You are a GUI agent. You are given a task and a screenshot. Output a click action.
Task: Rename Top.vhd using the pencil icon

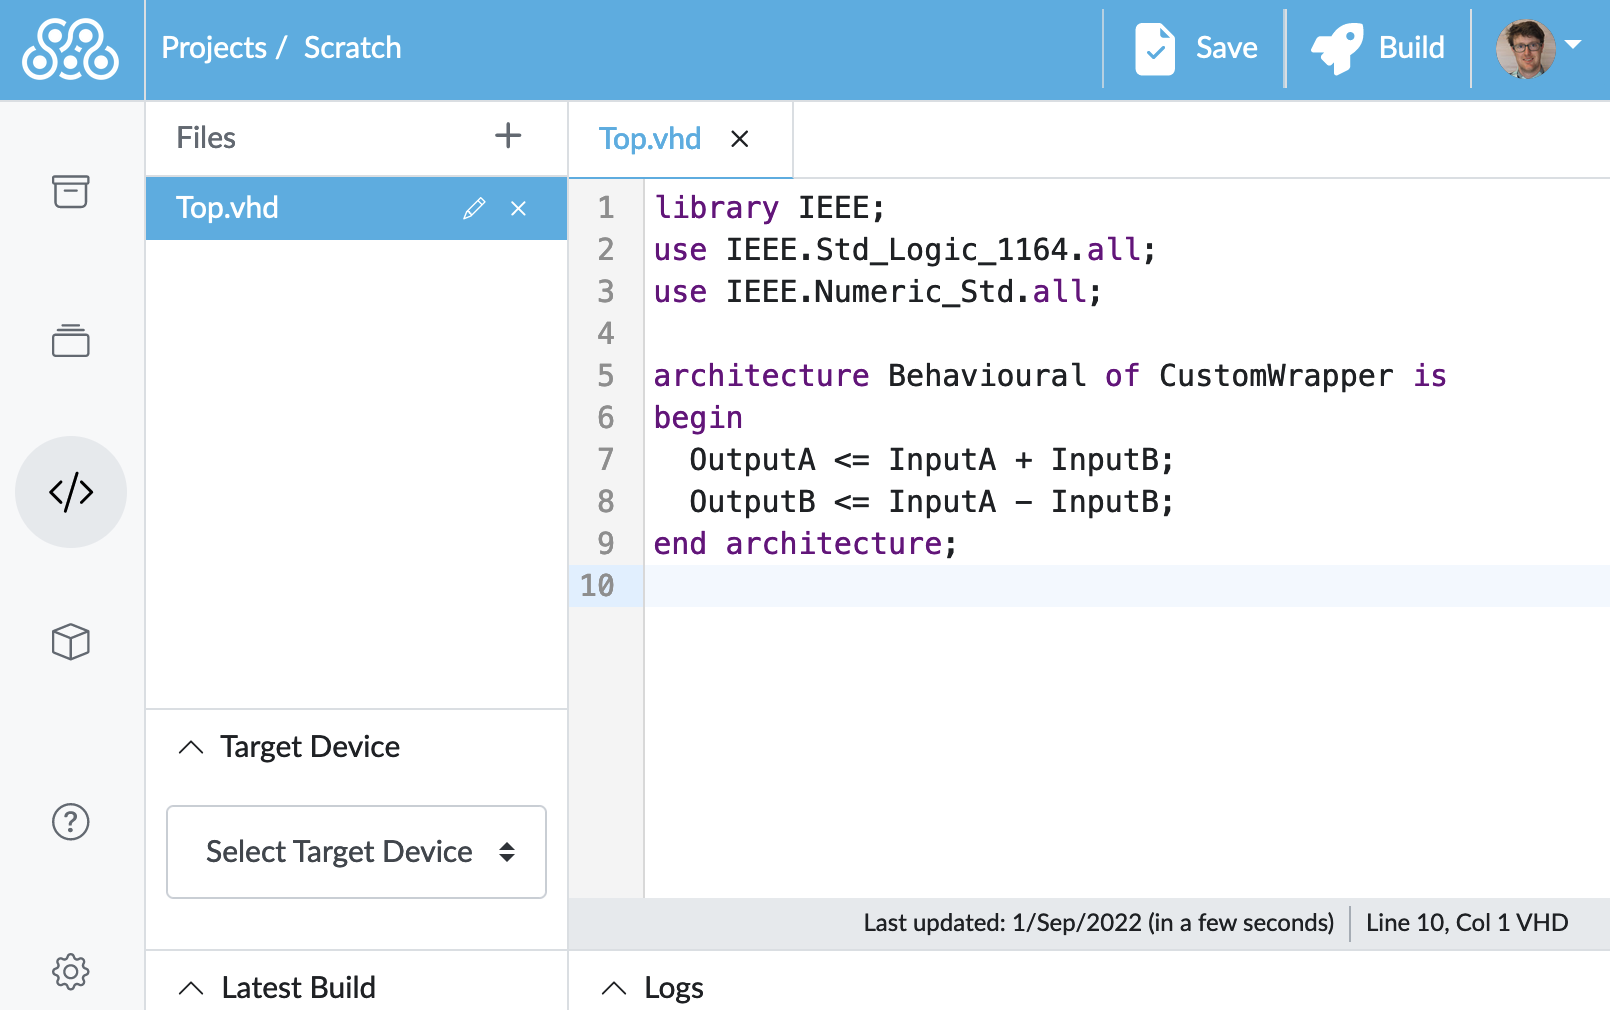tap(474, 208)
